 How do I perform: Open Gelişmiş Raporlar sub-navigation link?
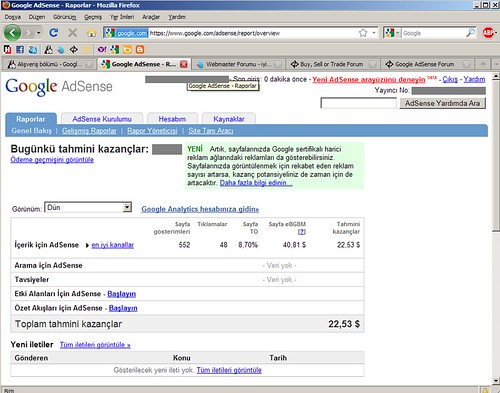click(89, 131)
